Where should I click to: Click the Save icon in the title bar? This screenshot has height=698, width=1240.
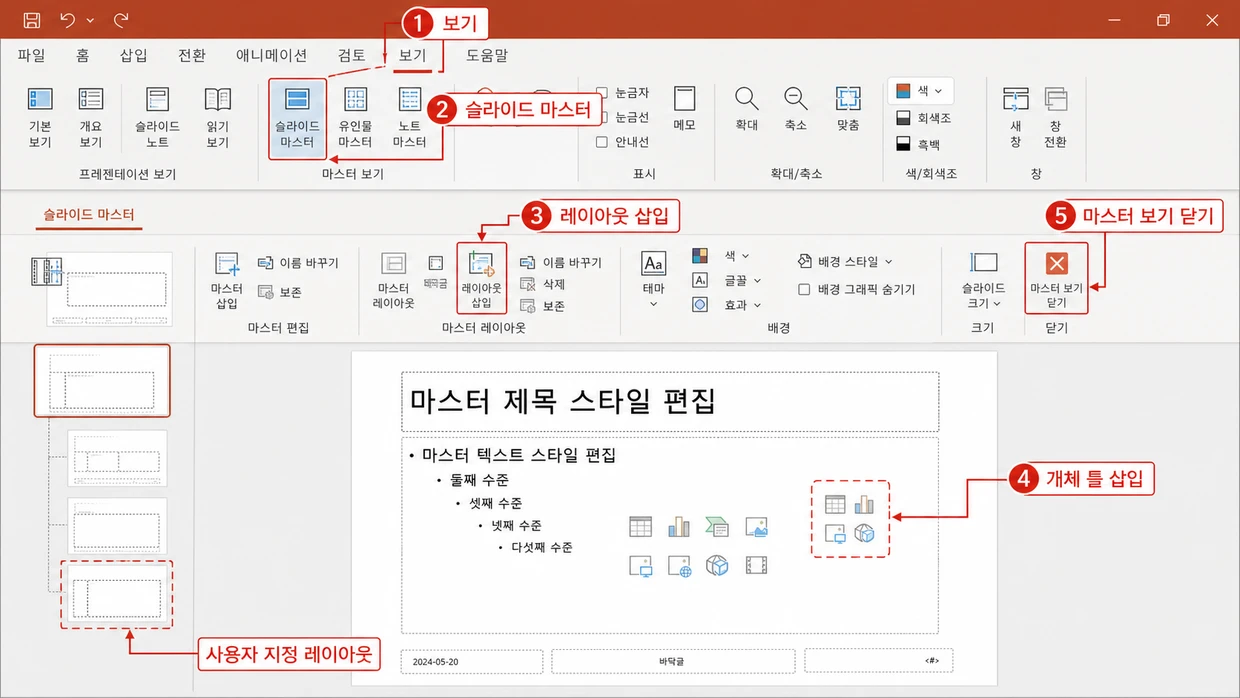tap(31, 19)
